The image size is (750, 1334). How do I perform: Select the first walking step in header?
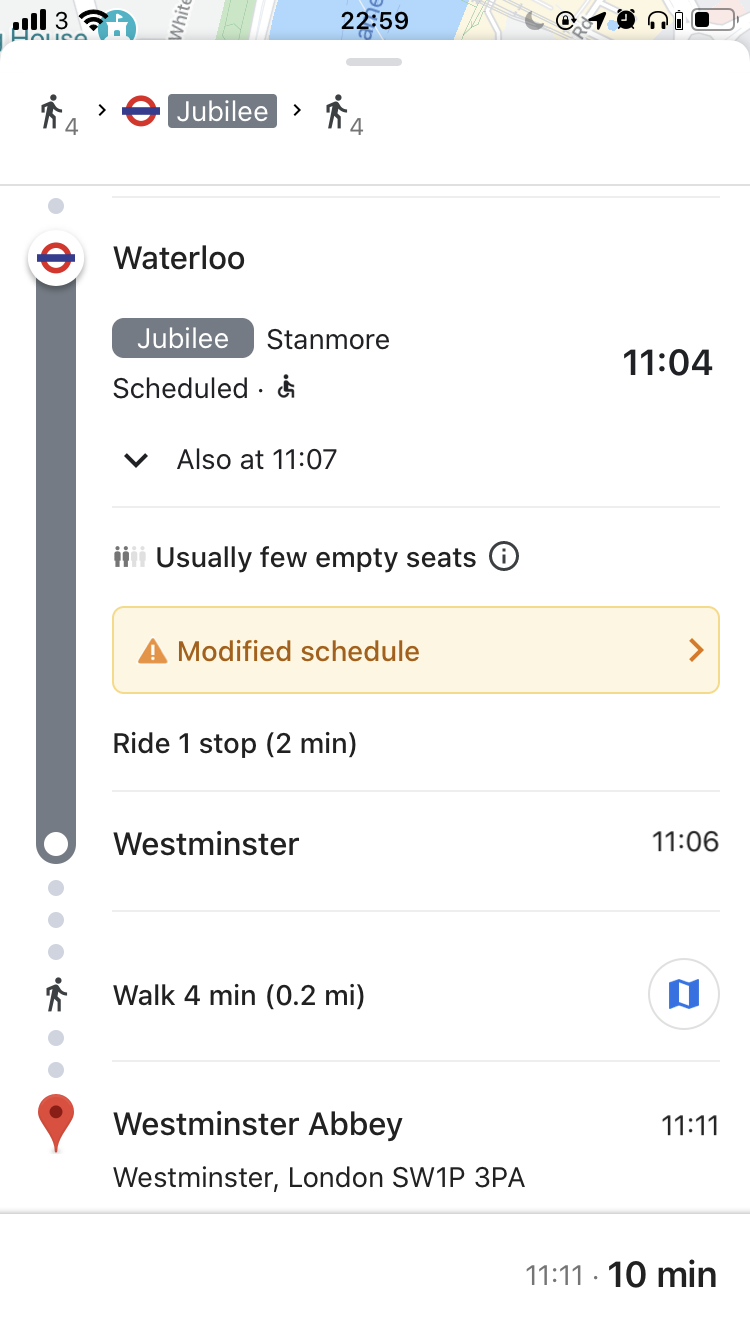point(58,114)
